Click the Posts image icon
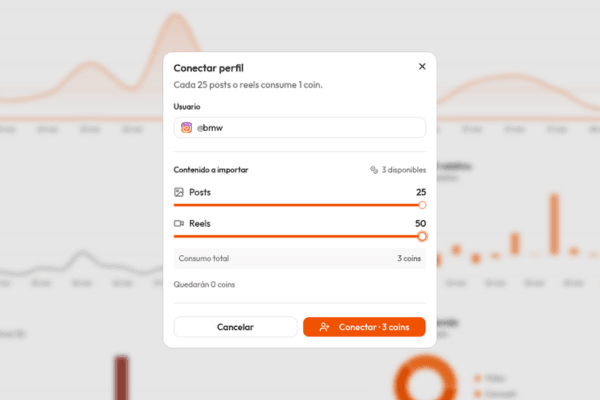600x400 pixels. [x=179, y=191]
